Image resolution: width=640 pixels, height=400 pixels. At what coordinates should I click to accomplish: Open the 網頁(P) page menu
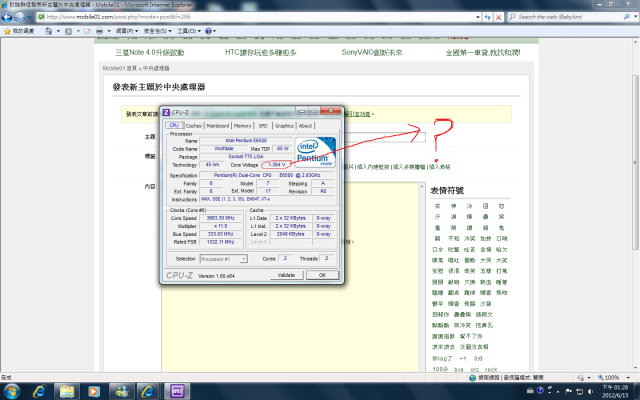pos(127,31)
